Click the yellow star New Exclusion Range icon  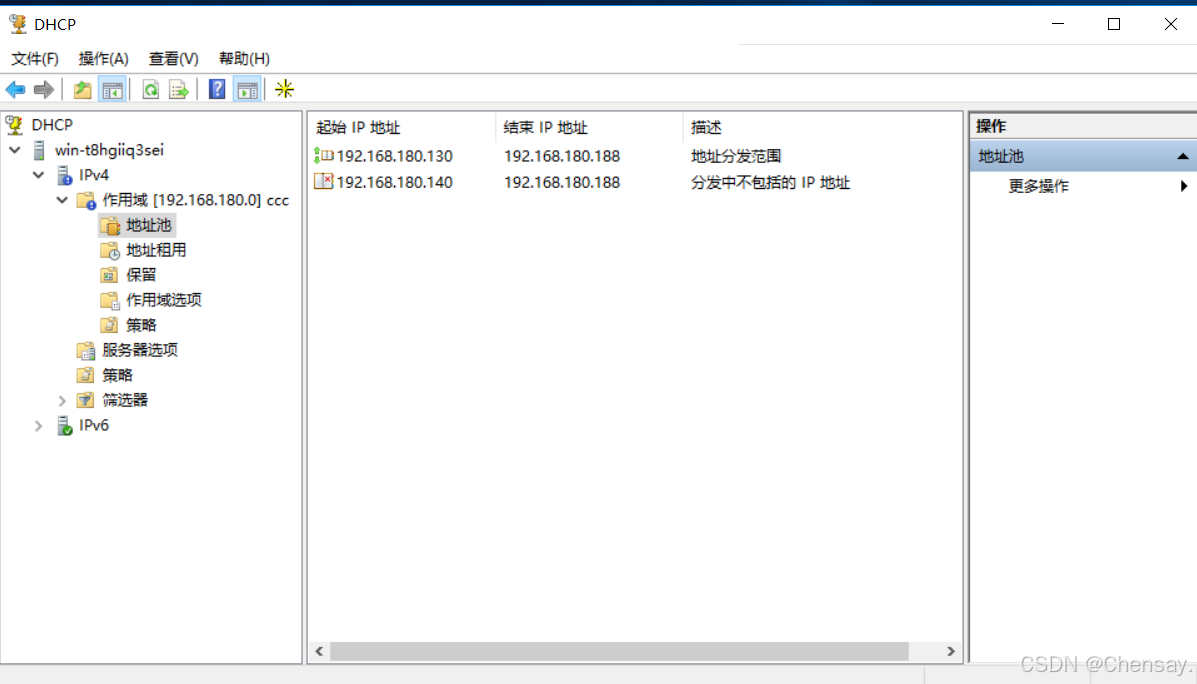tap(285, 89)
